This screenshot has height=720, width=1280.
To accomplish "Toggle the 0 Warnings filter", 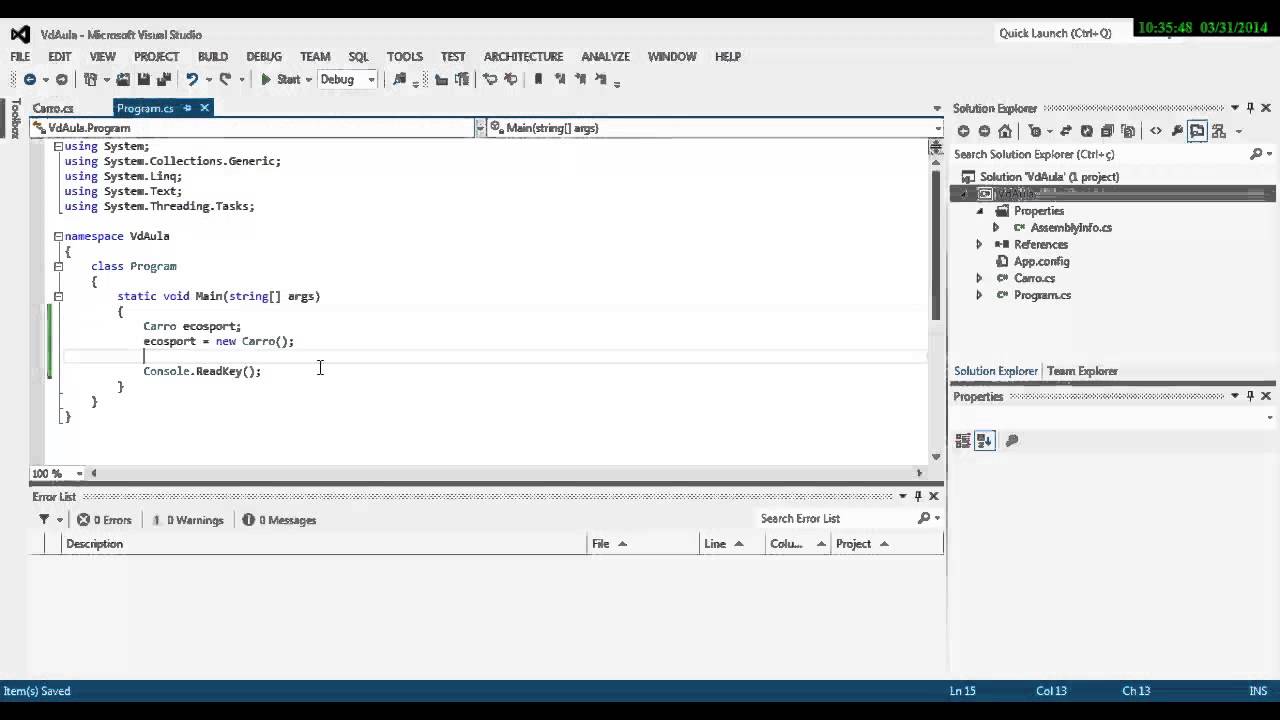I will (187, 520).
